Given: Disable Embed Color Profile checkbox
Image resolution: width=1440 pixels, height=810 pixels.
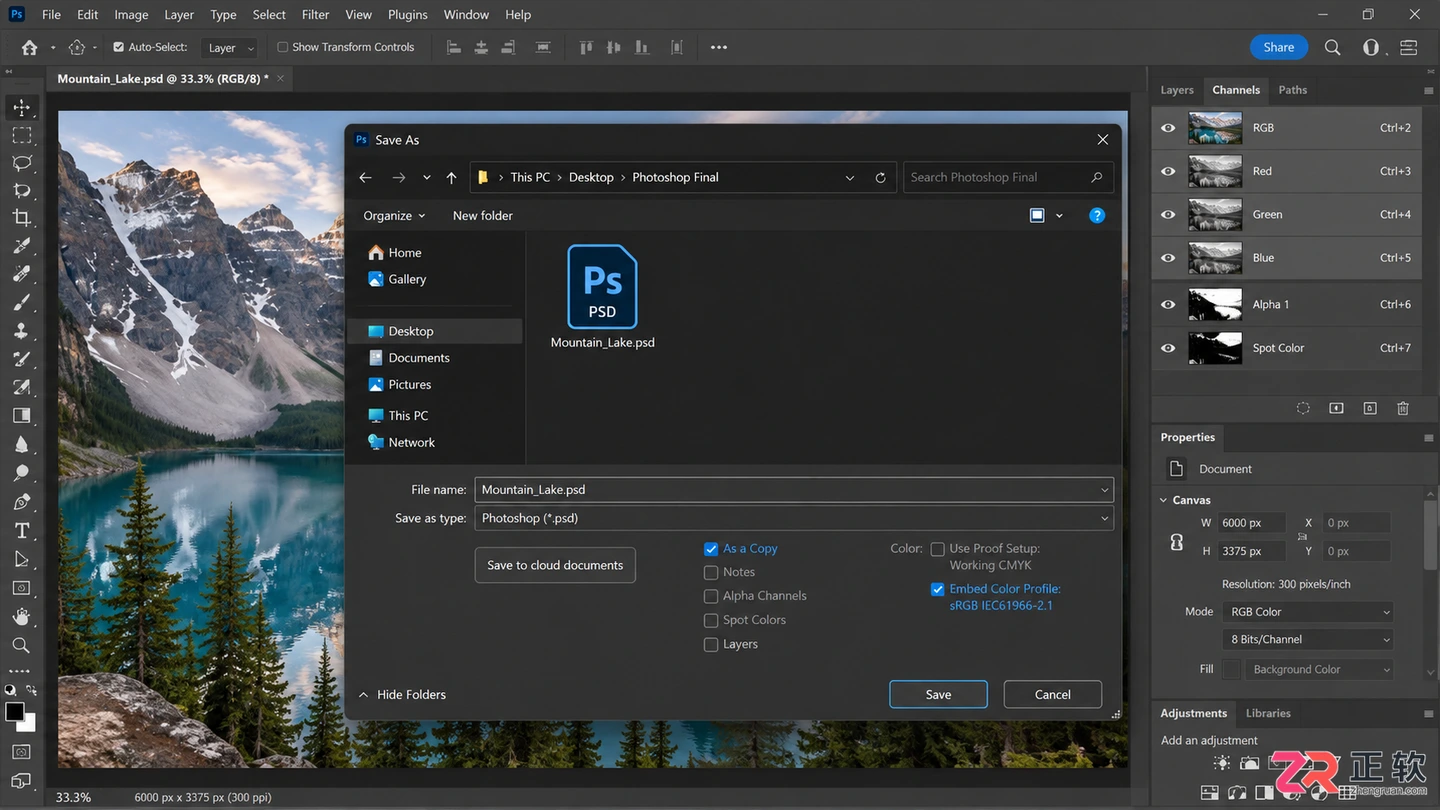Looking at the screenshot, I should tap(937, 590).
